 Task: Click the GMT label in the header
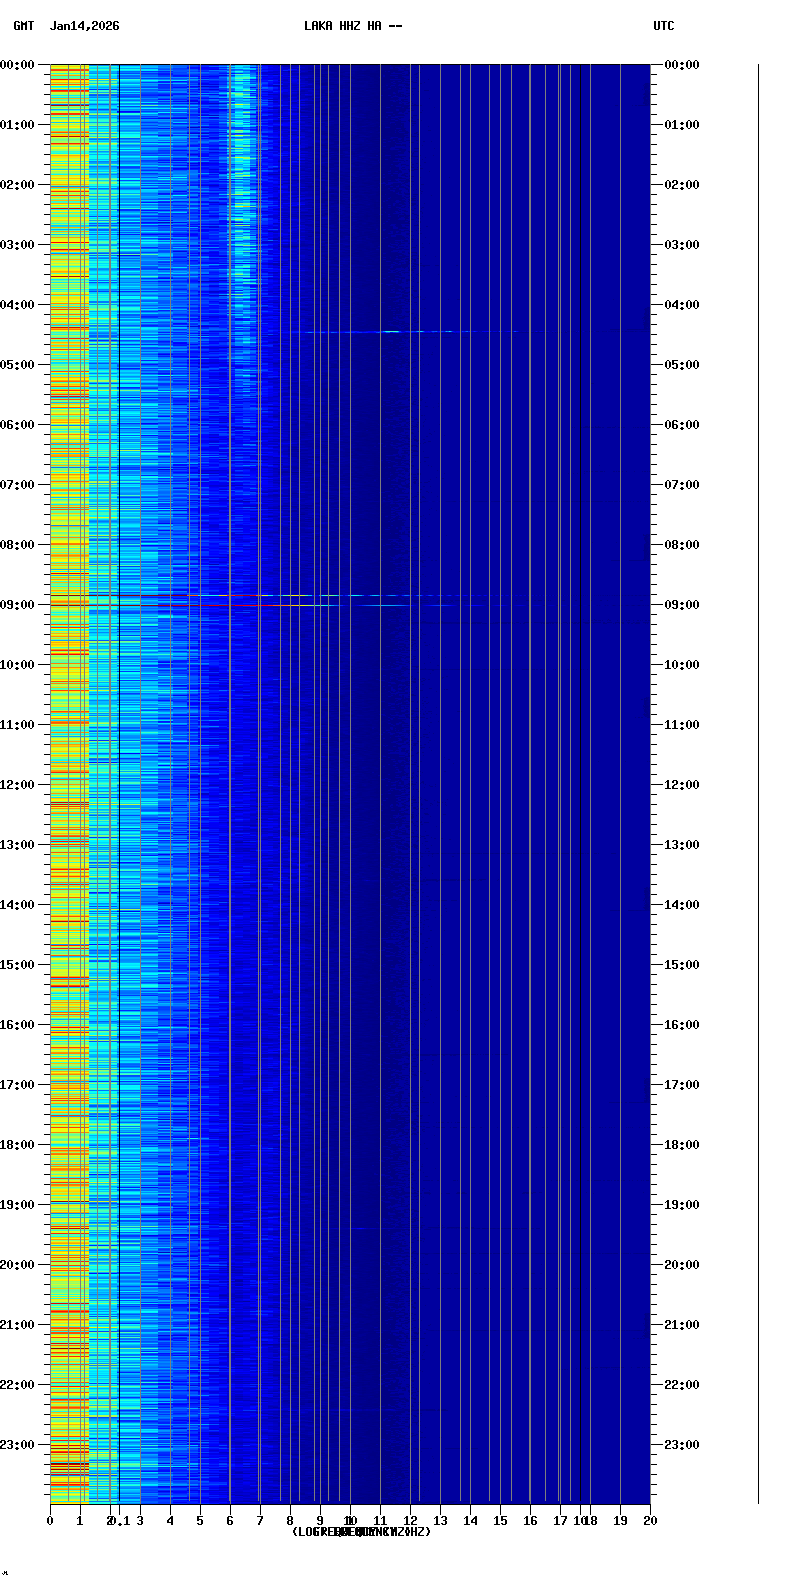pyautogui.click(x=23, y=26)
